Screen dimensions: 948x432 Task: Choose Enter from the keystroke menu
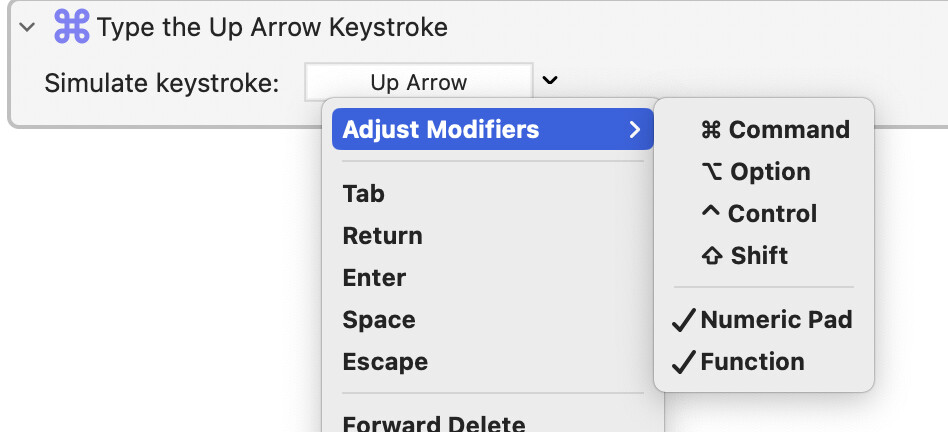click(x=375, y=278)
